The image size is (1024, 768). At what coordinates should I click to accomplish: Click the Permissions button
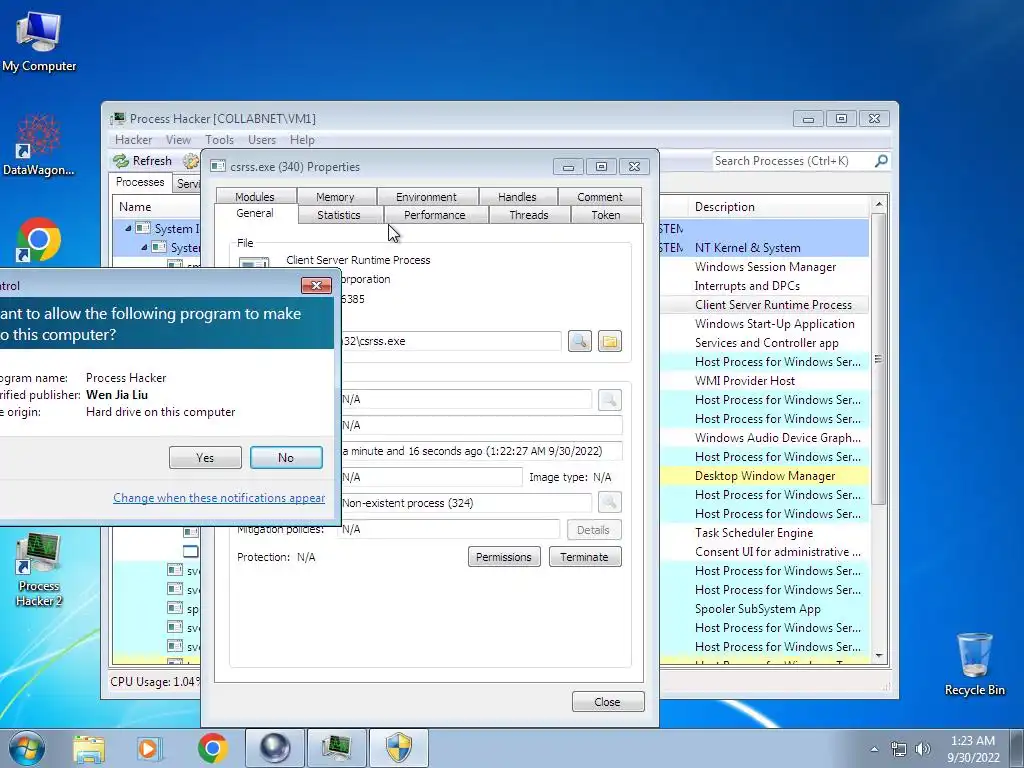[504, 557]
